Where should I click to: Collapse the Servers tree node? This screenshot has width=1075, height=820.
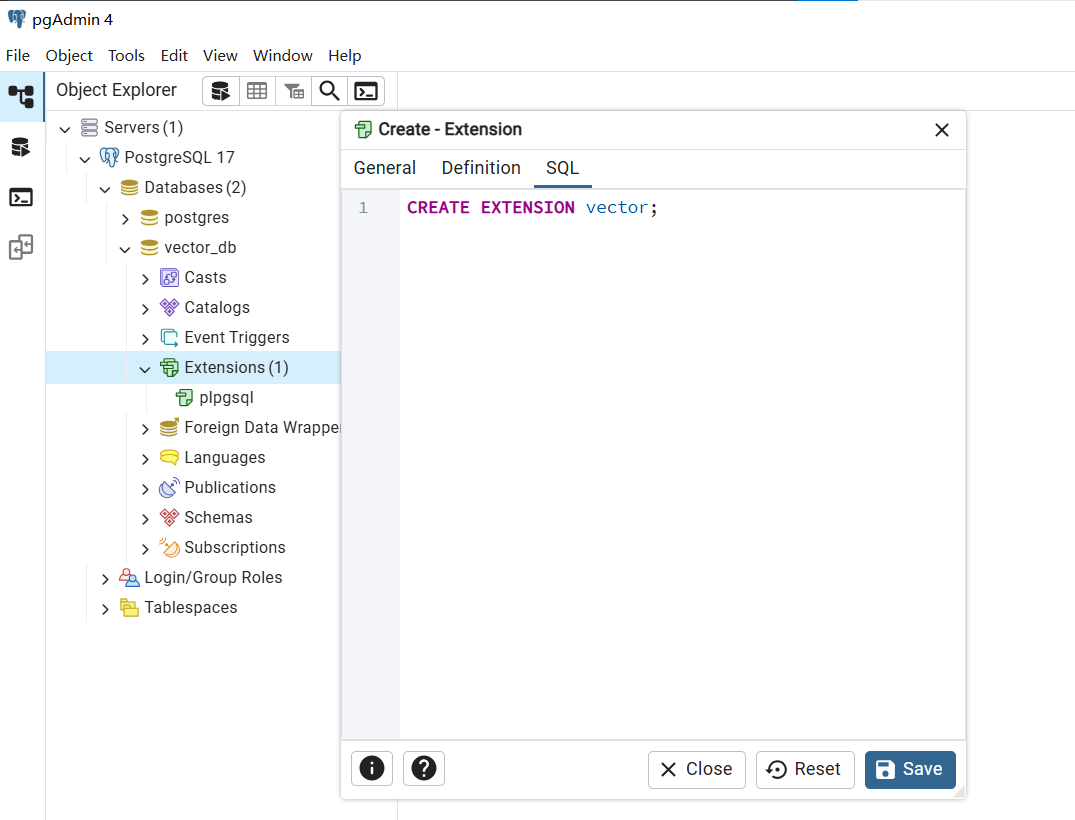coord(65,129)
